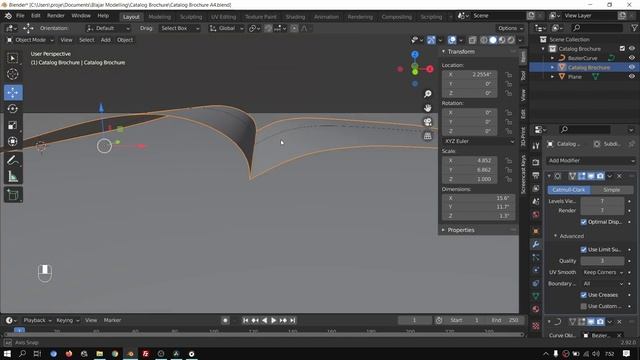Open the Output properties printer icon
The width and height of the screenshot is (640, 360).
pyautogui.click(x=536, y=176)
